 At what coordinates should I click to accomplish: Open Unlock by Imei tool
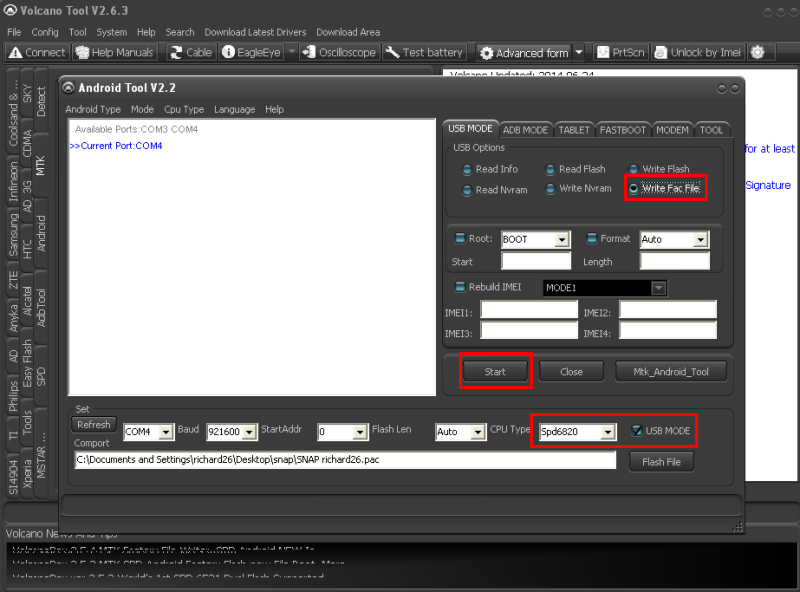click(697, 52)
